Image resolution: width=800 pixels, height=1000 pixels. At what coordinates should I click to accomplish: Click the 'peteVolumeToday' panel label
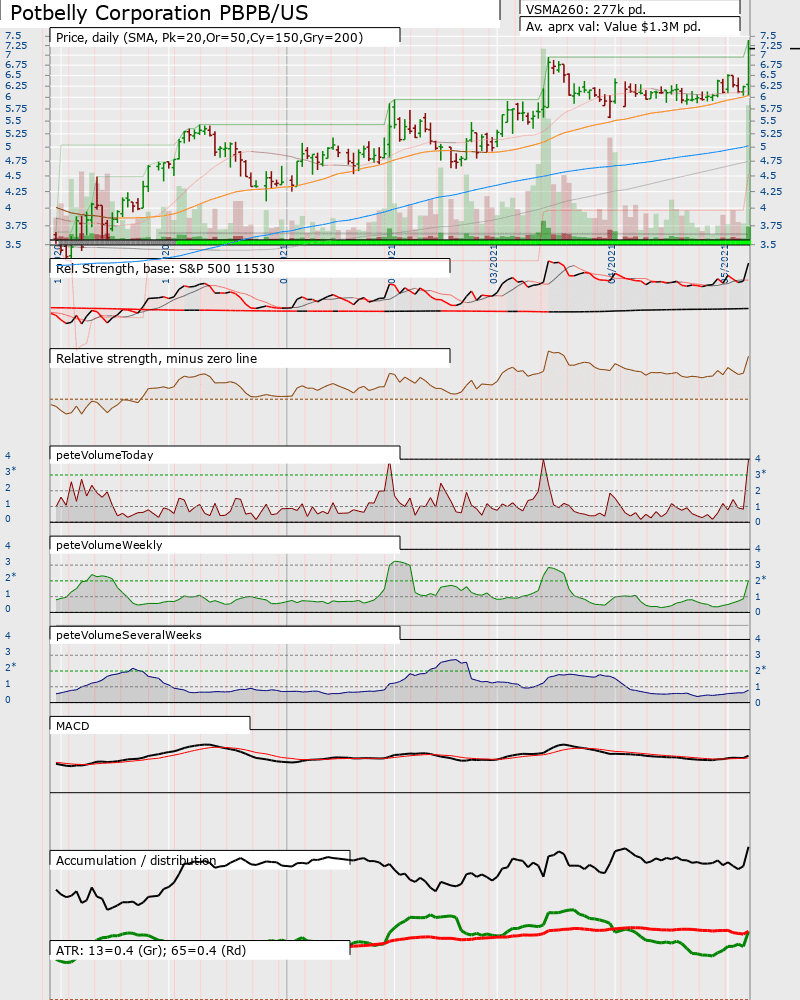[x=105, y=455]
